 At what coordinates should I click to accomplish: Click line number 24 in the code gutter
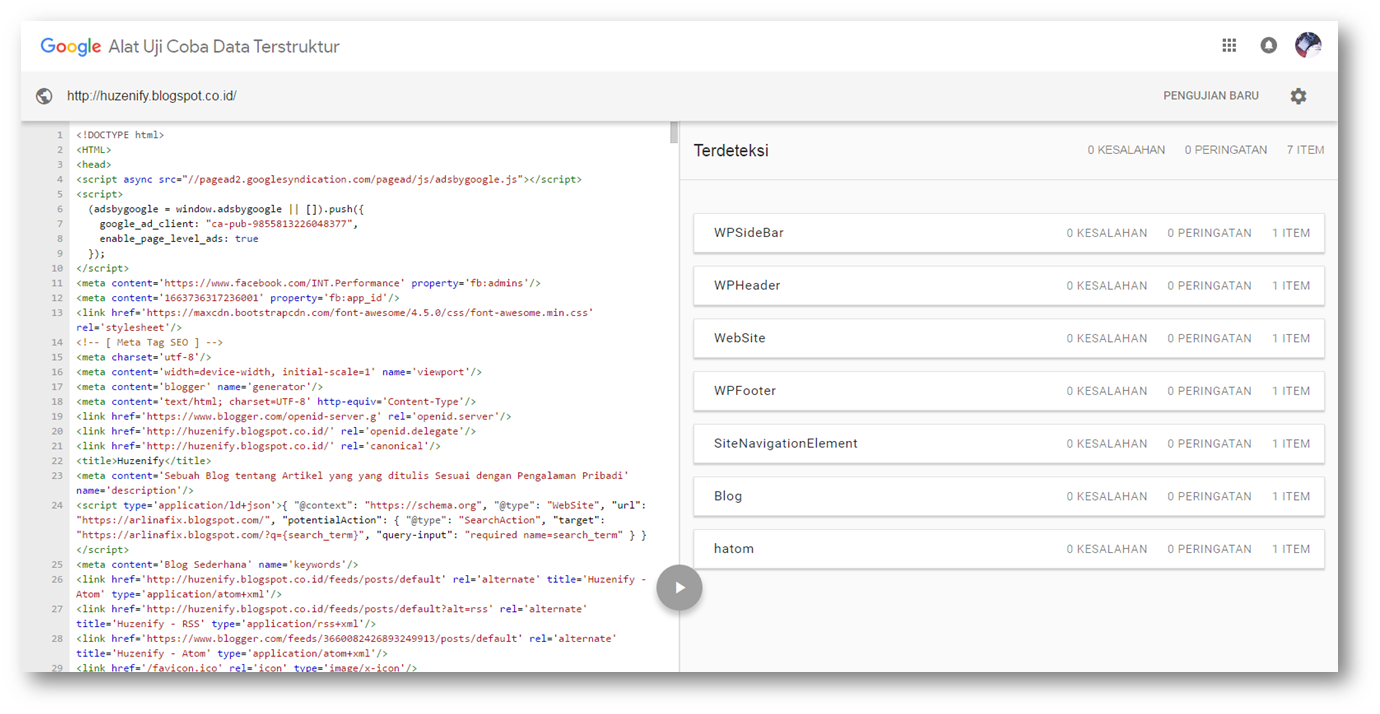click(x=58, y=505)
